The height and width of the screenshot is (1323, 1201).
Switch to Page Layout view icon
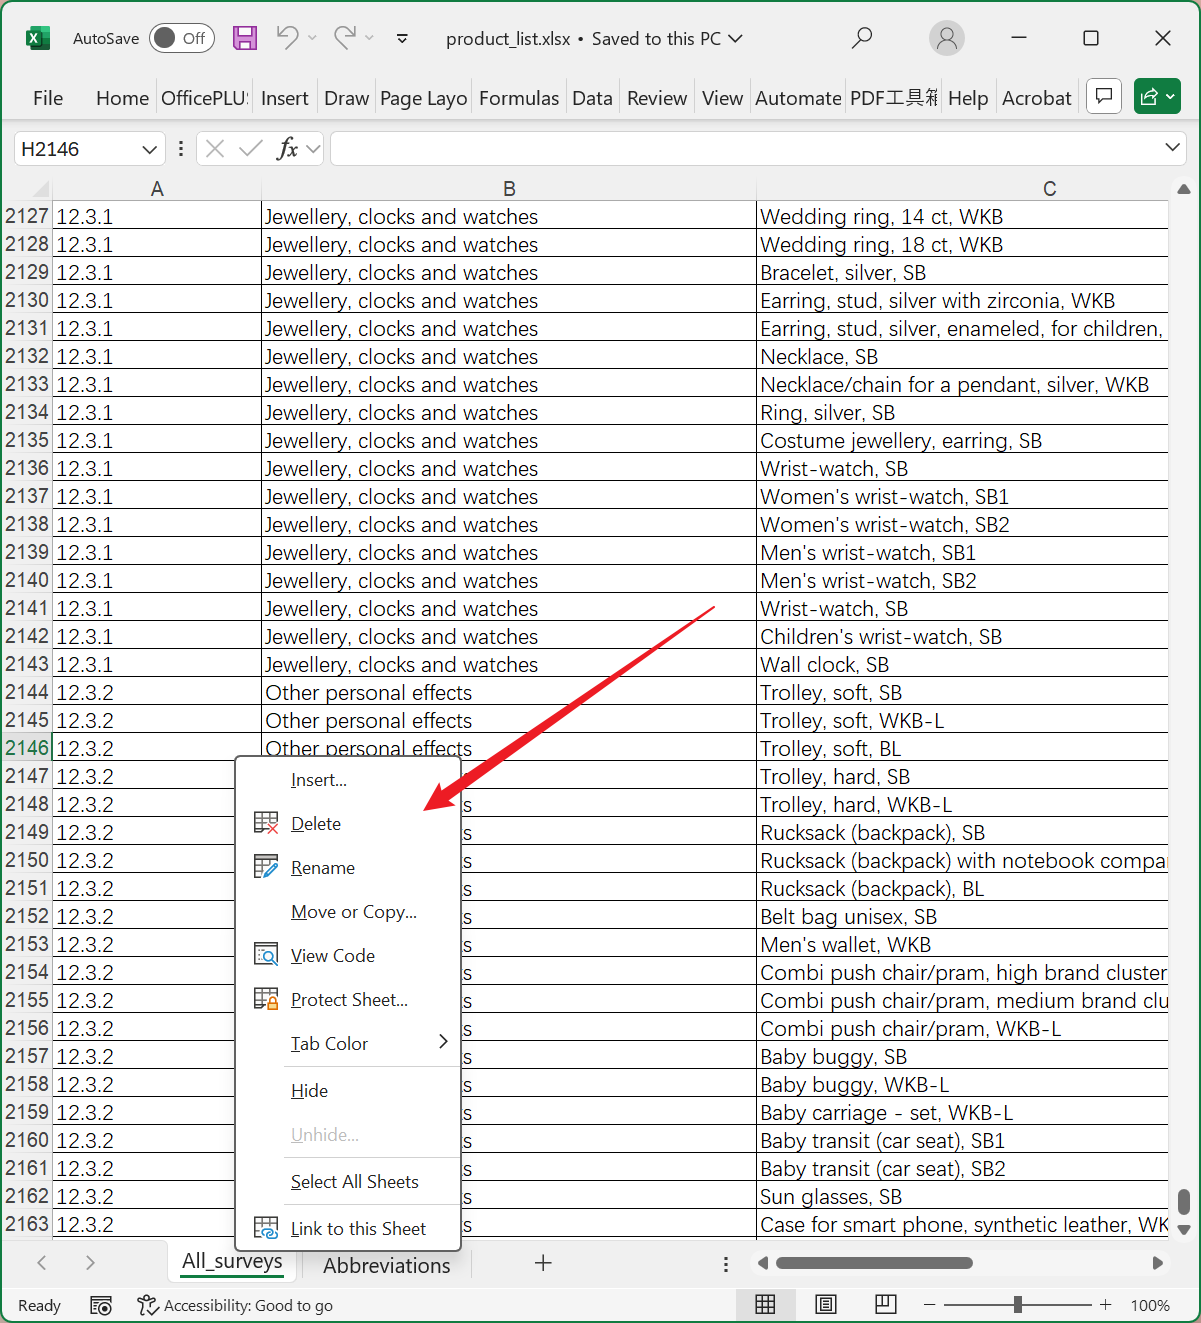point(825,1304)
